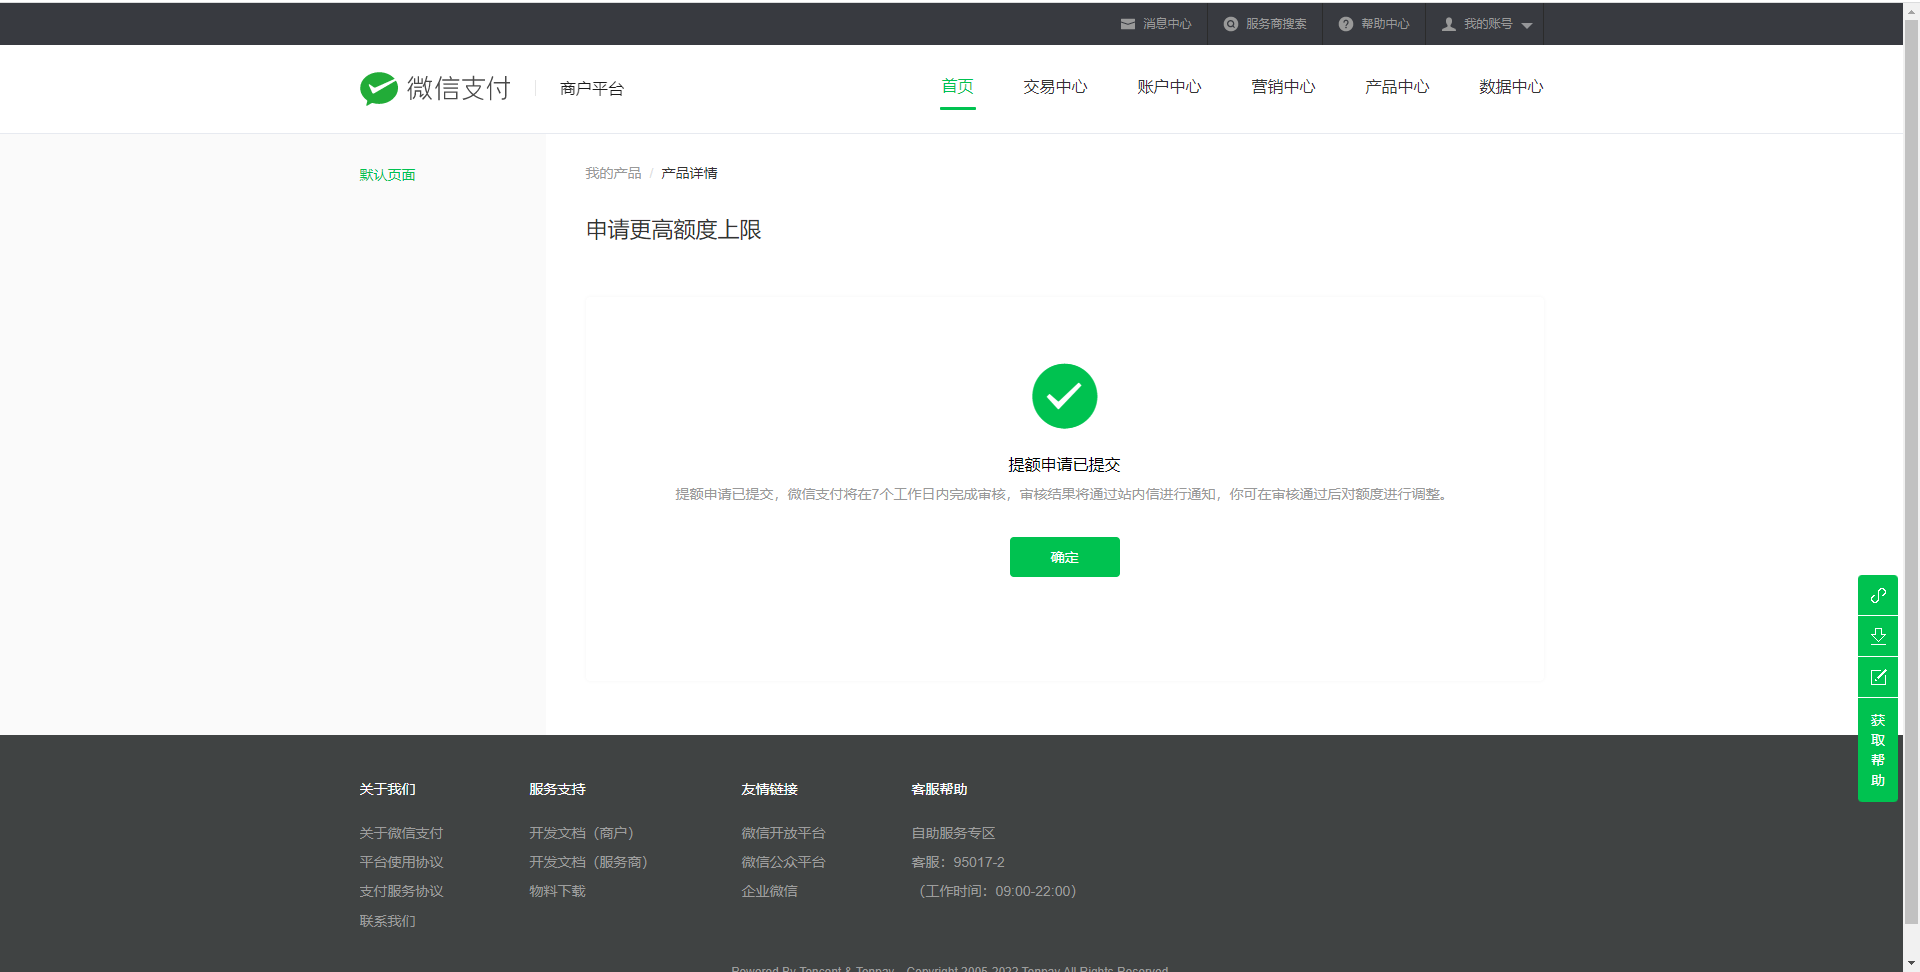Click the link icon in floating sidebar
The width and height of the screenshot is (1920, 972).
1878,595
